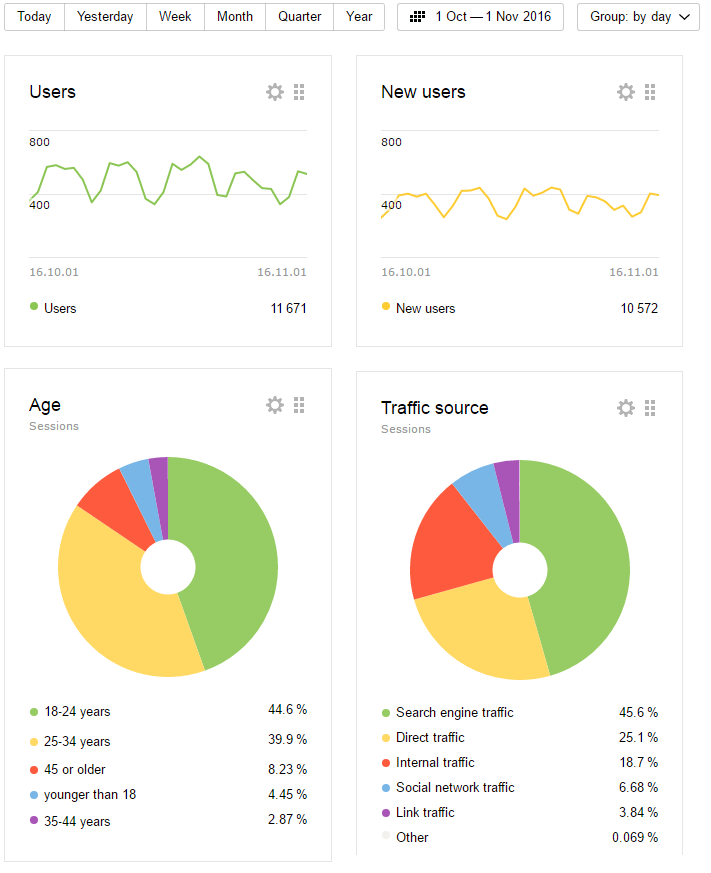Choose the Yesterday period button
The width and height of the screenshot is (711, 873).
coord(105,17)
